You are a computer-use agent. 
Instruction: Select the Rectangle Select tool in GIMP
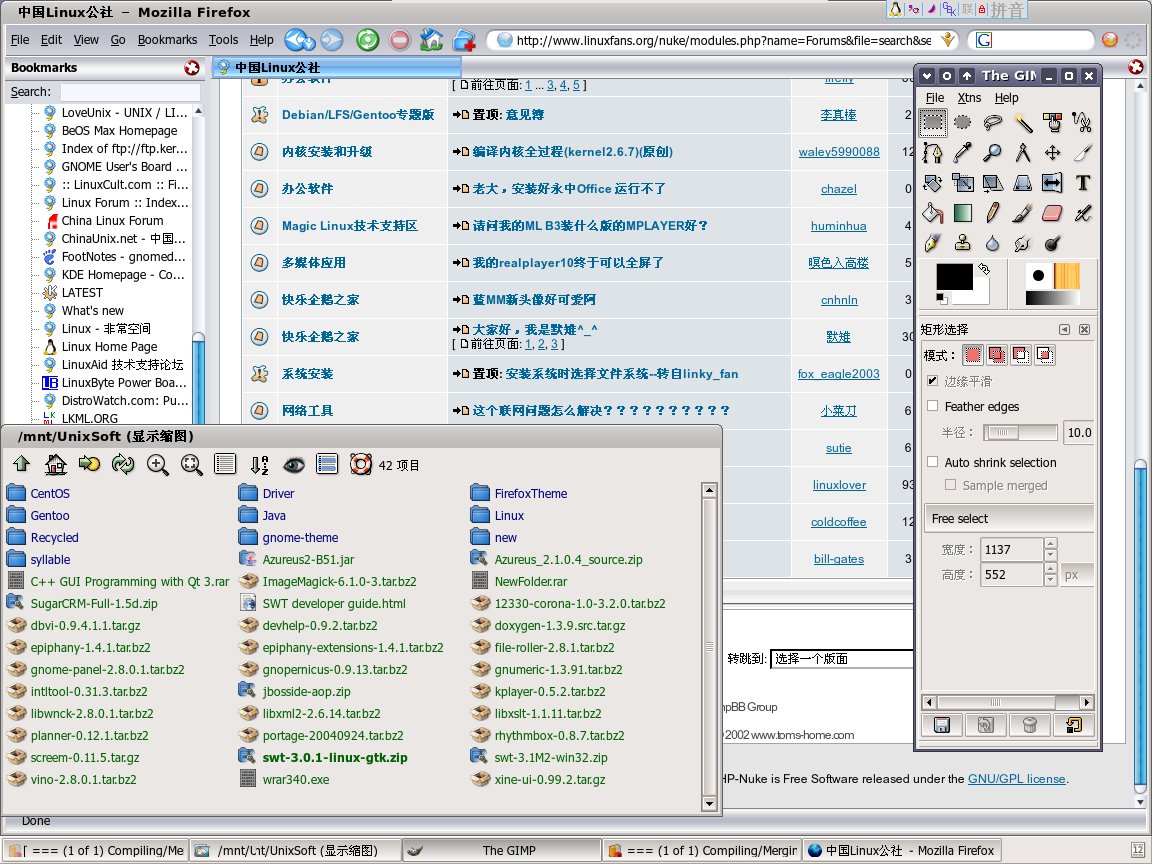932,122
